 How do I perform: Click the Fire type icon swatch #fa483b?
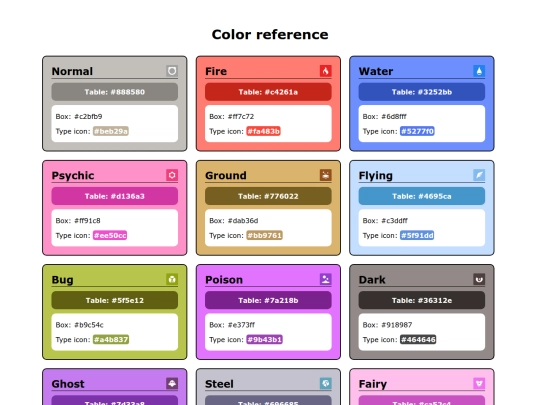(263, 131)
